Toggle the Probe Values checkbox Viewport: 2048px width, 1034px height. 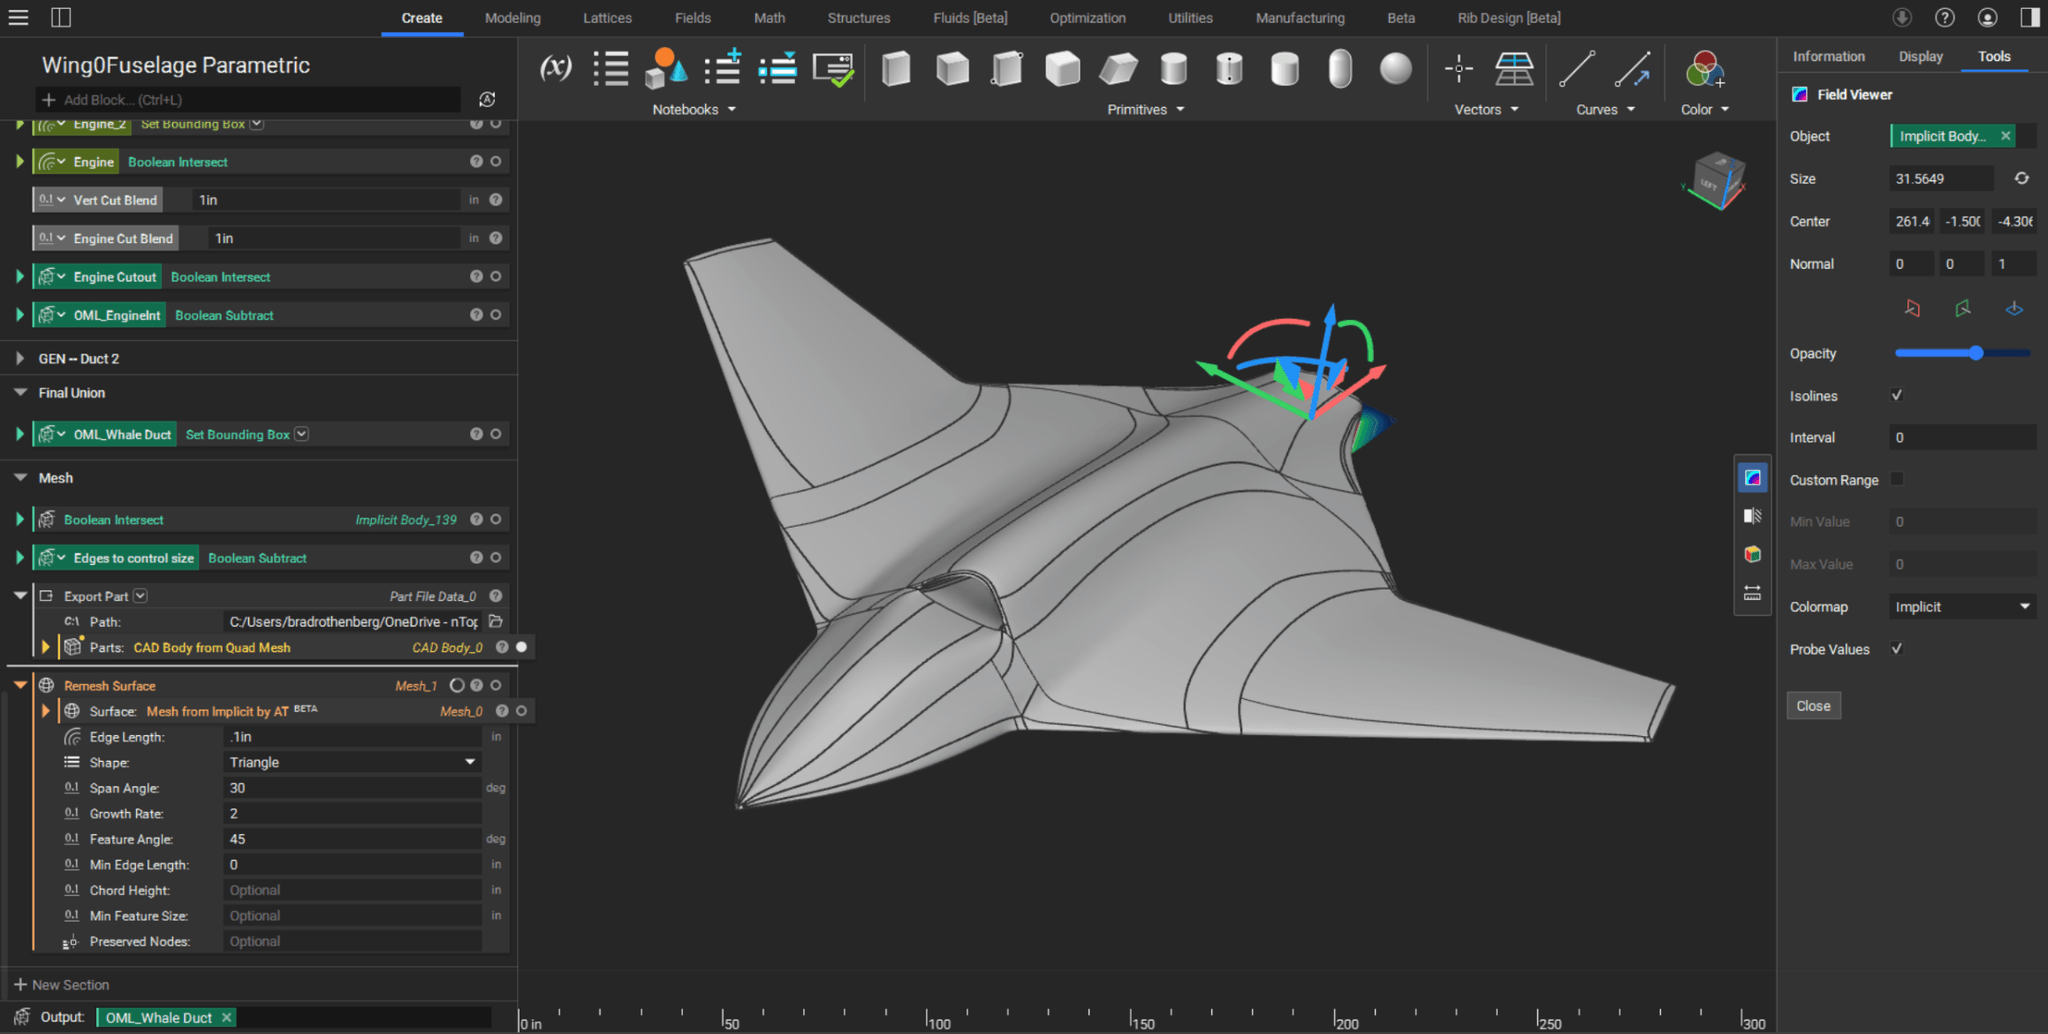(1897, 648)
